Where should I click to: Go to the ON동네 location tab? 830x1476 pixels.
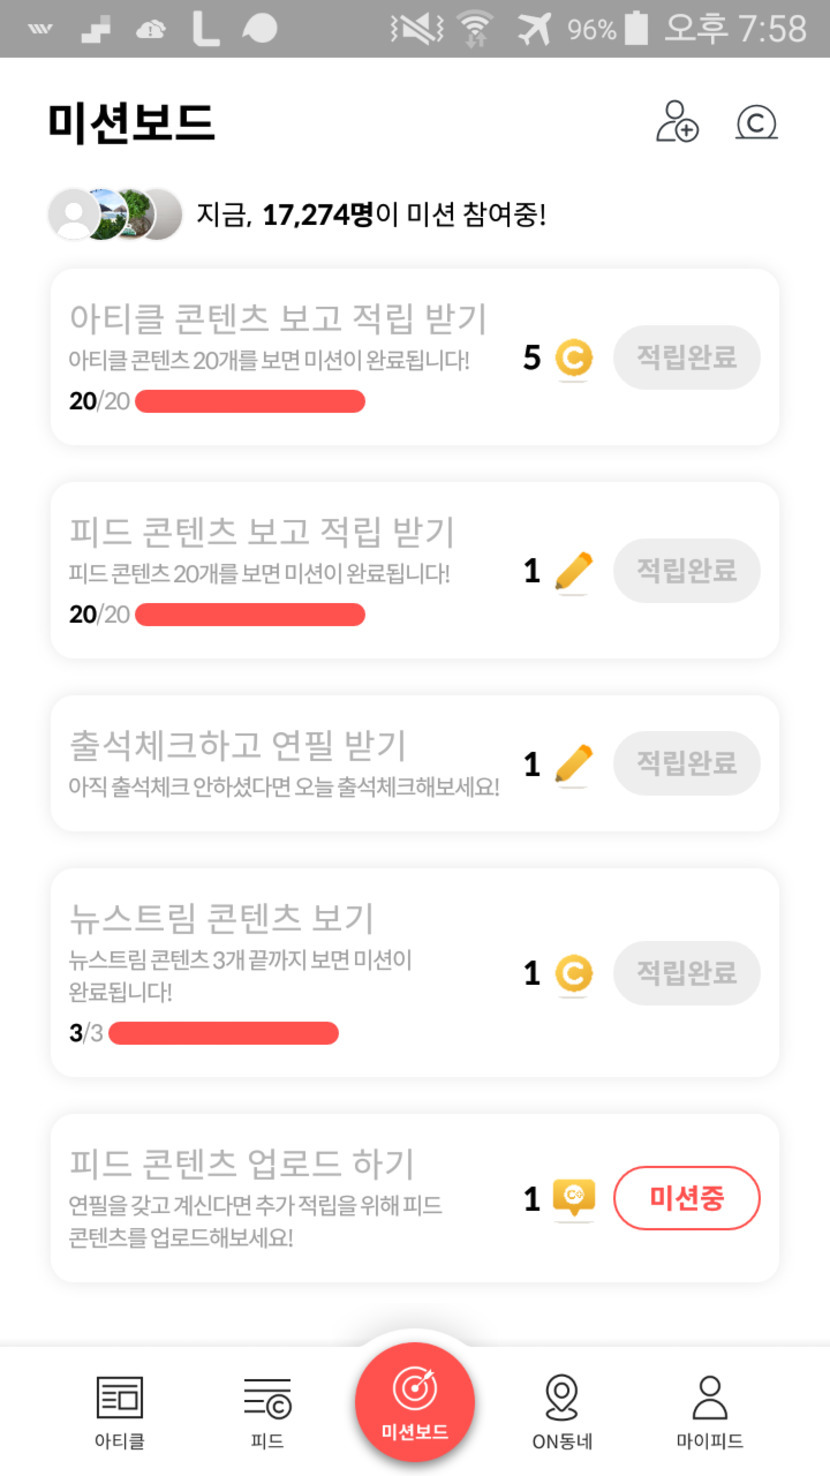coord(562,1412)
